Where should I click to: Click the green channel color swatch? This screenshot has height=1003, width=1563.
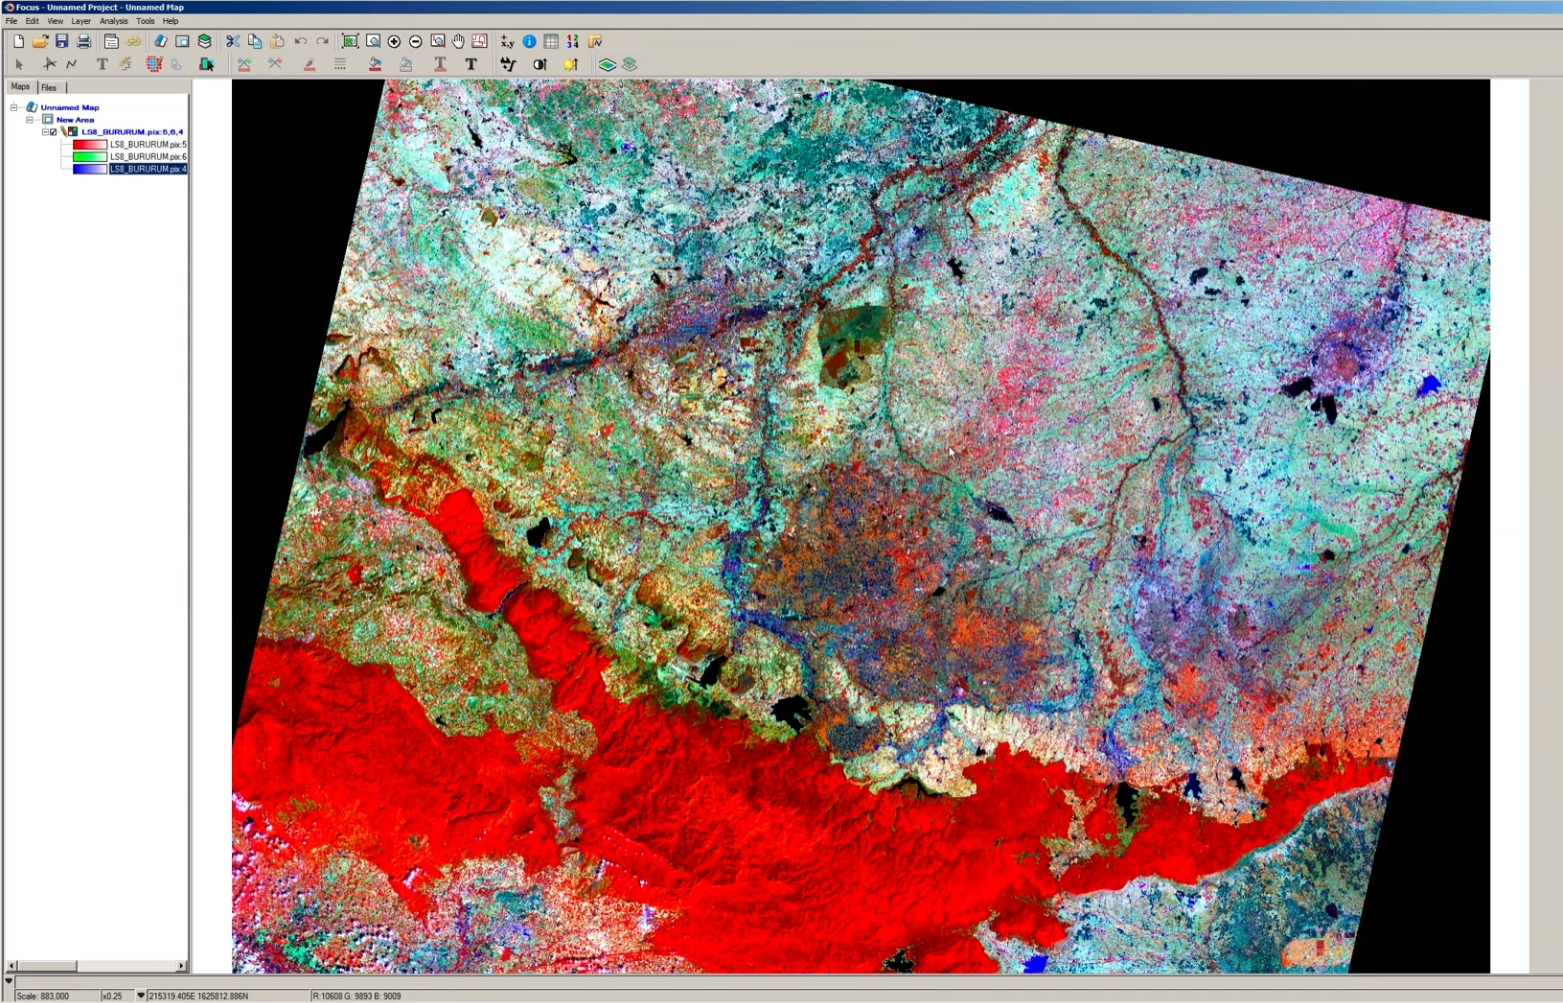coord(89,157)
